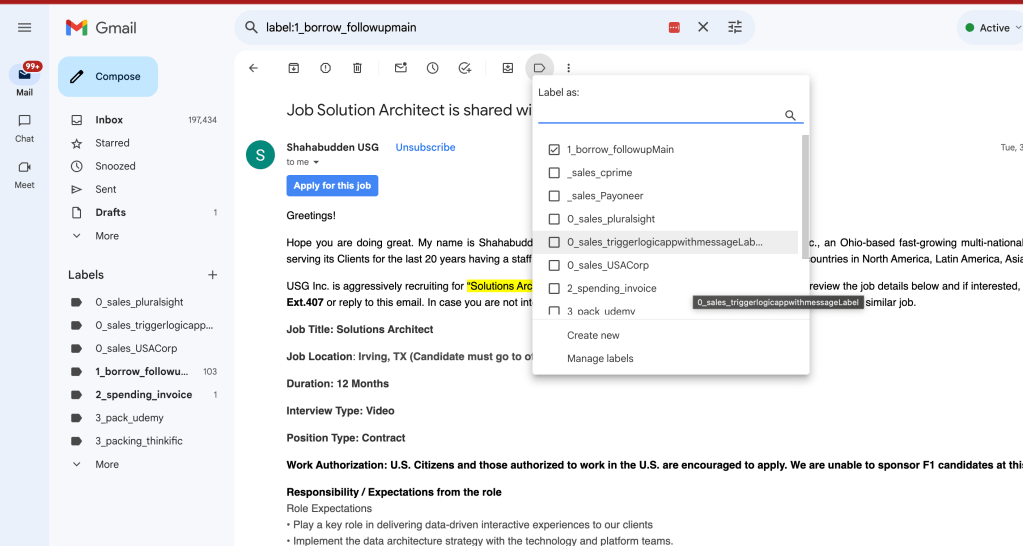Click the search magnifier icon
The image size is (1023, 546).
pos(251,27)
